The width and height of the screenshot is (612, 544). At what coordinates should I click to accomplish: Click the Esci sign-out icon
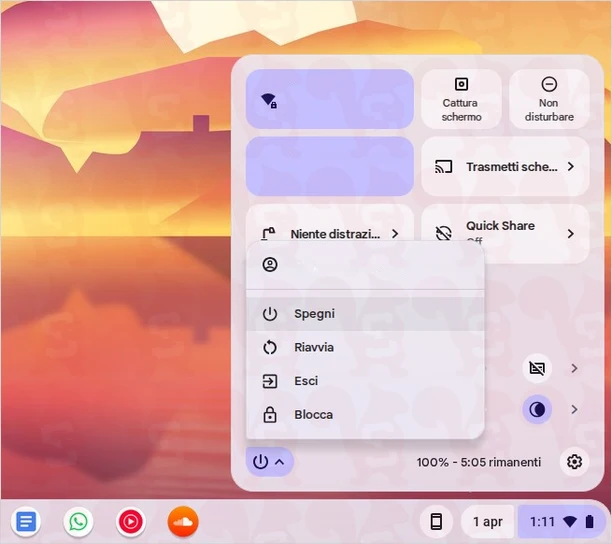(x=270, y=381)
